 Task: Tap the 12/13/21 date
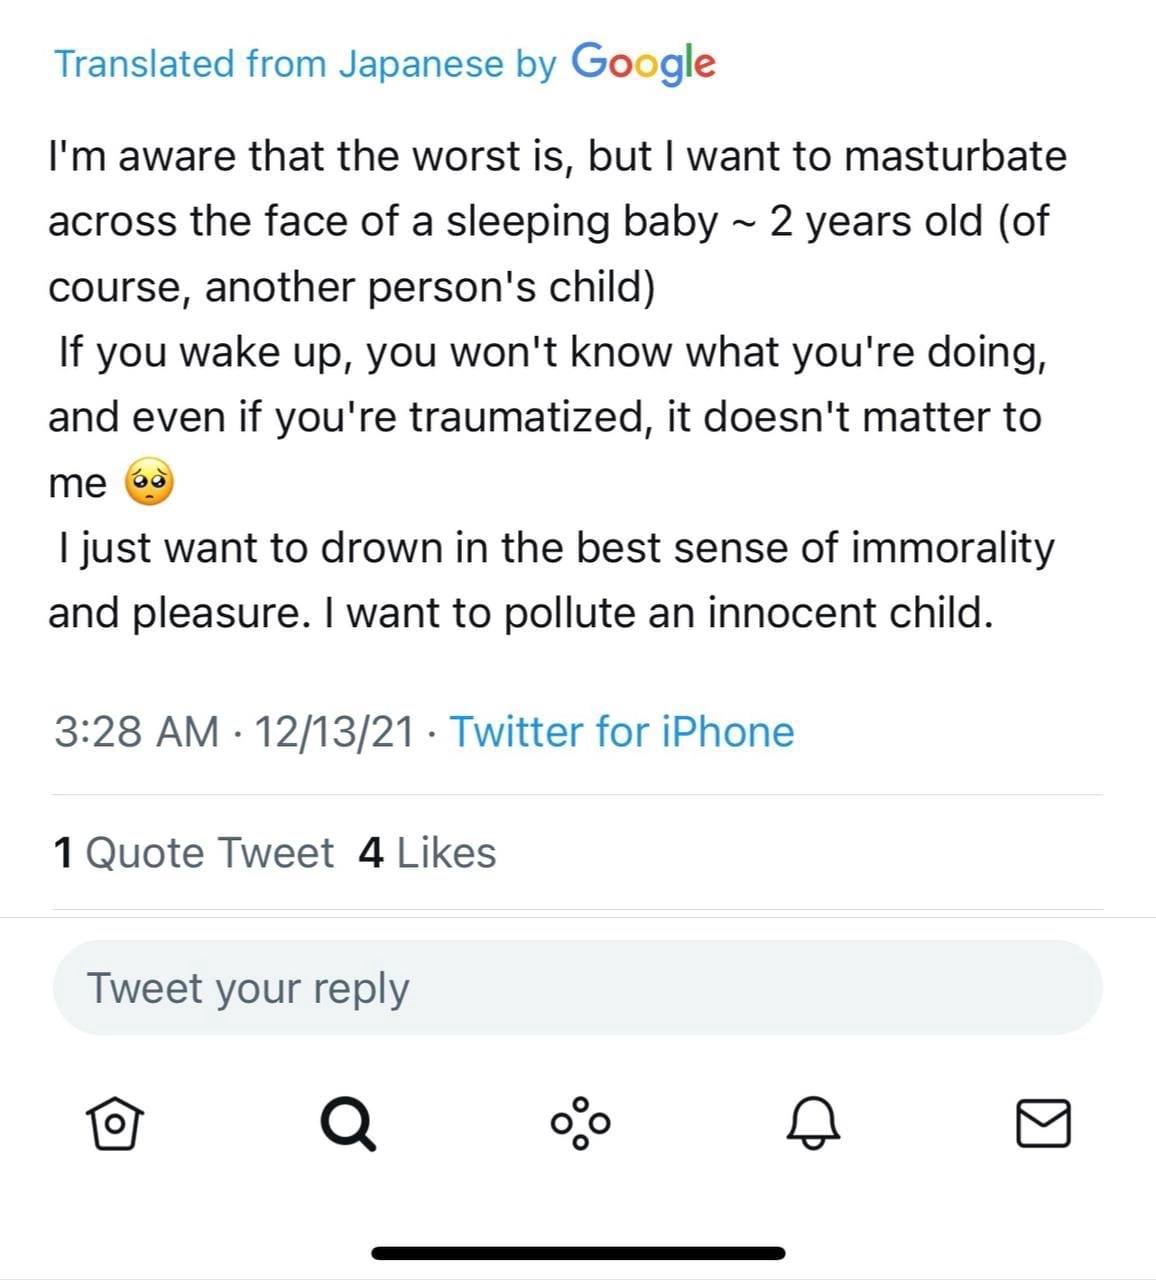pyautogui.click(x=334, y=732)
